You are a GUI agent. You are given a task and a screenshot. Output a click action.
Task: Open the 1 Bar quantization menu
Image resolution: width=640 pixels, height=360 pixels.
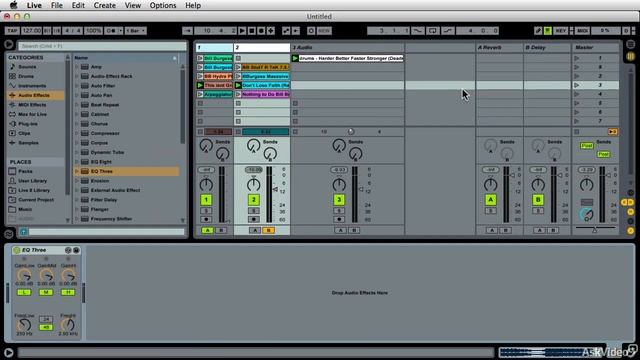[x=136, y=31]
